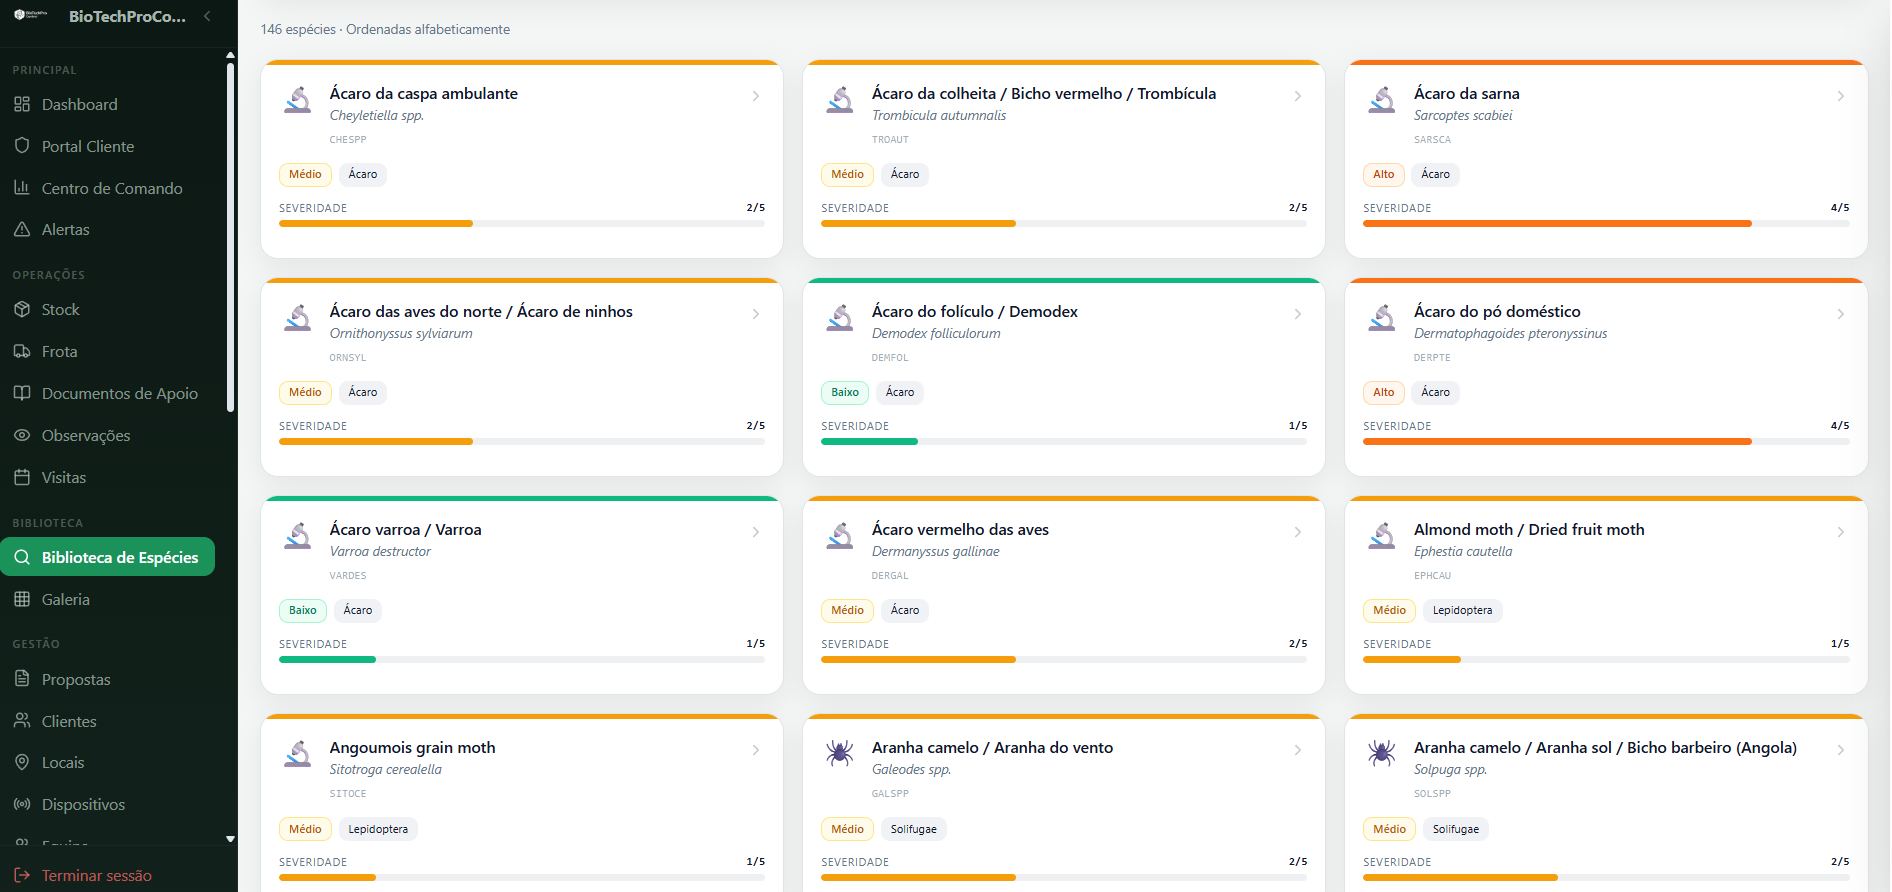1892x892 pixels.
Task: Click the Stock box icon
Action: 22,309
